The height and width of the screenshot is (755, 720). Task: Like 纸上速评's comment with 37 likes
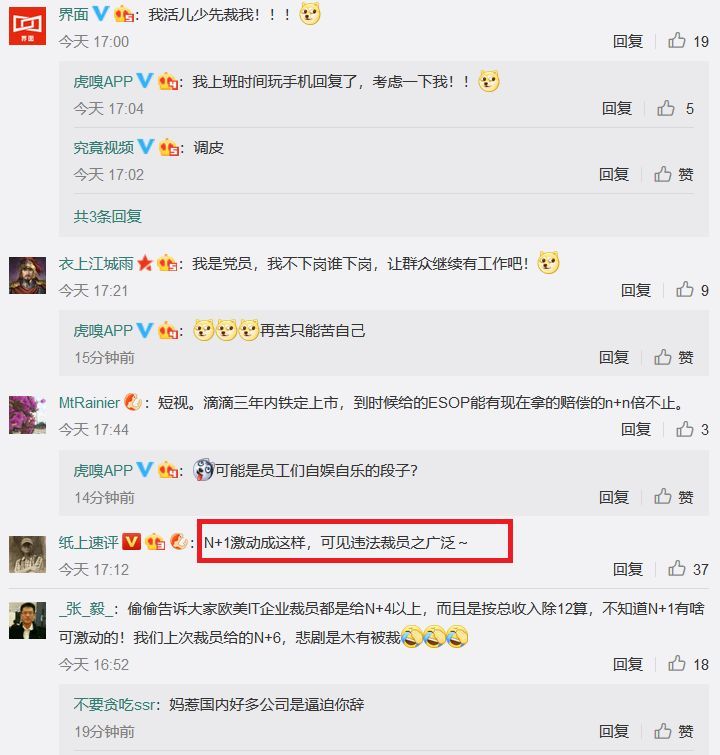[677, 569]
